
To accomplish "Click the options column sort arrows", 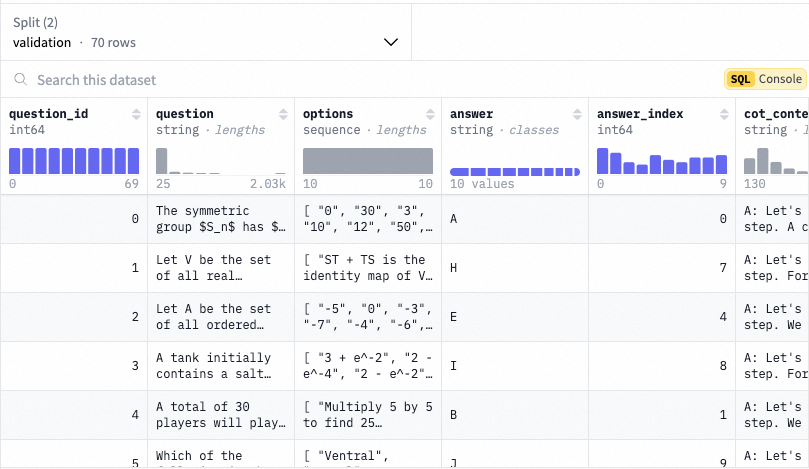I will click(430, 114).
